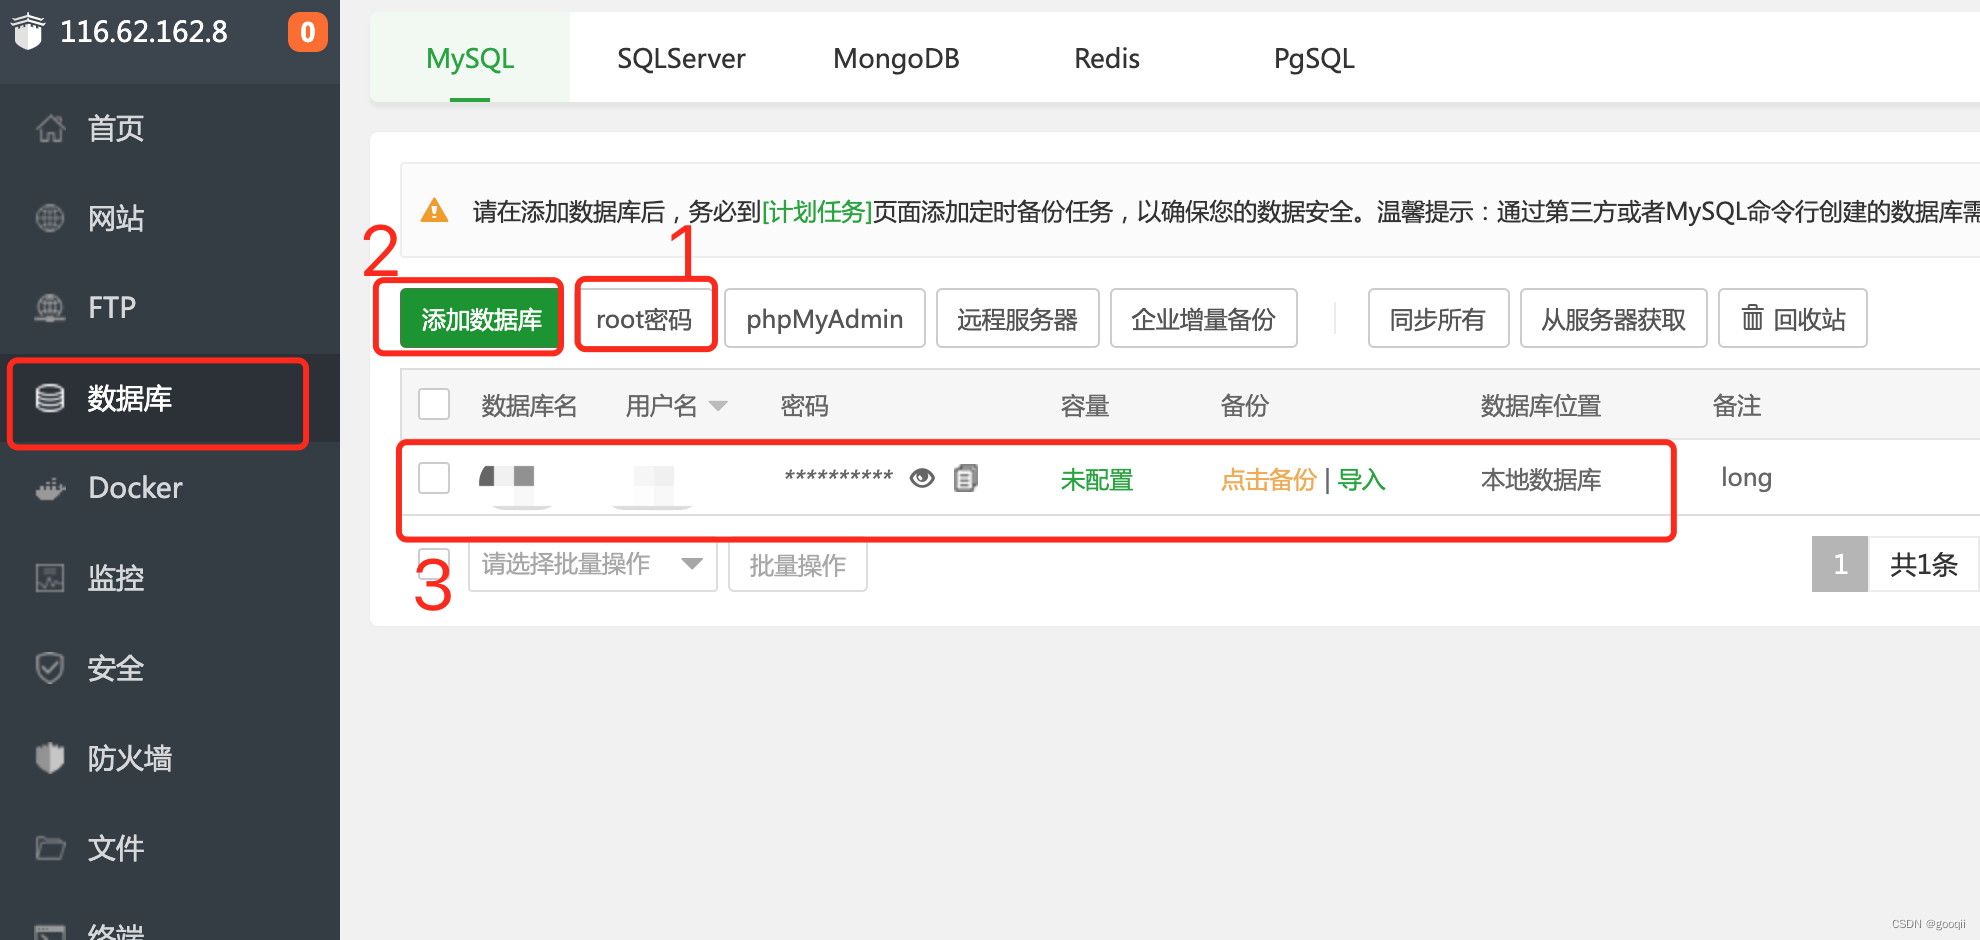
Task: Click the masked password asterisks
Action: [838, 477]
